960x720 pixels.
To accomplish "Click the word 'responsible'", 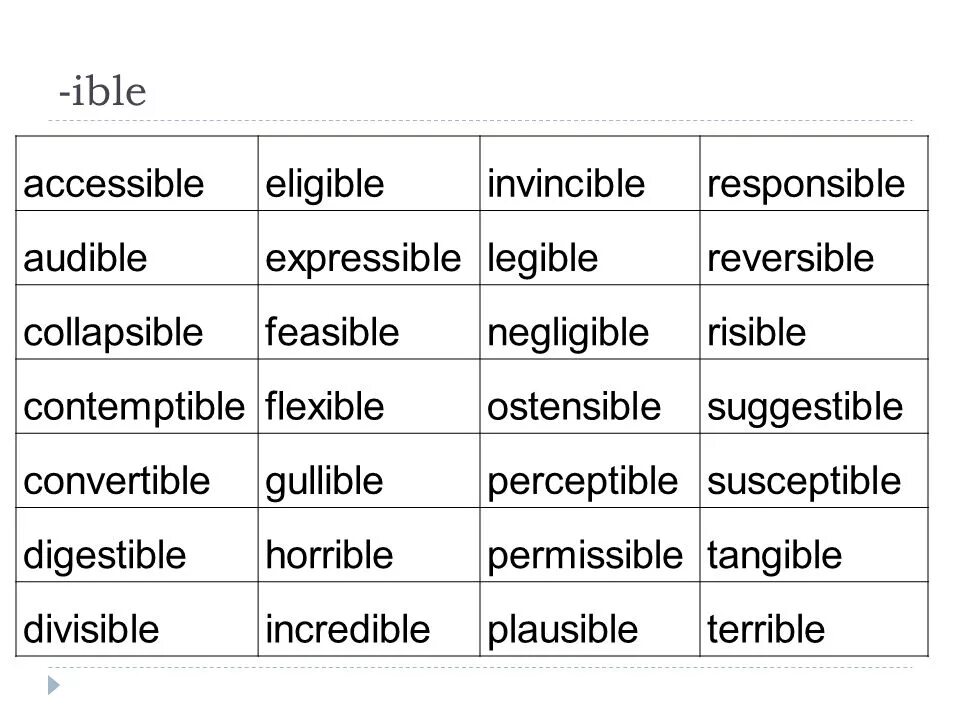I will click(806, 185).
